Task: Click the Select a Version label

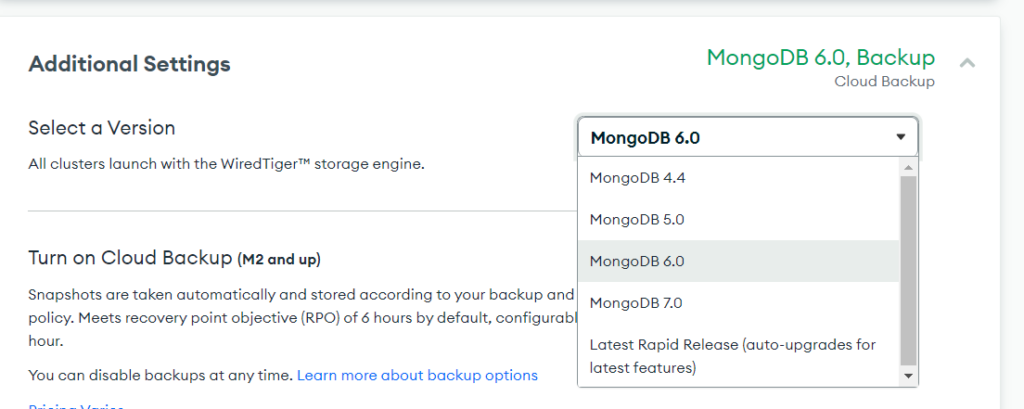Action: tap(102, 128)
